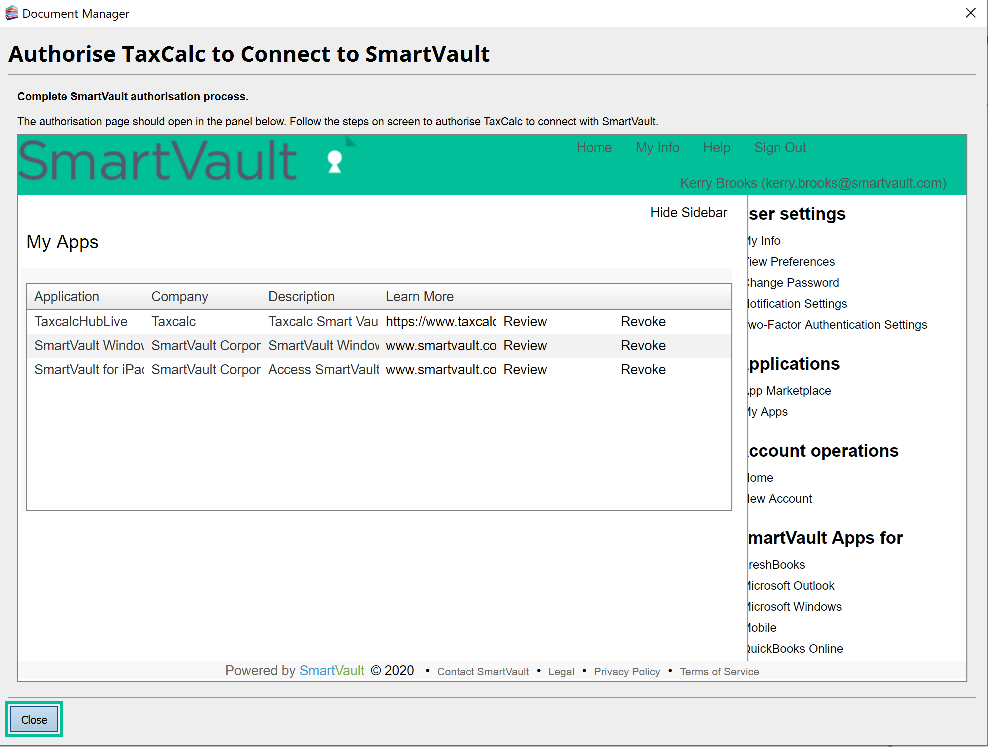The image size is (988, 747).
Task: Open QuickBooks Online under SmartVault Apps
Action: (795, 648)
